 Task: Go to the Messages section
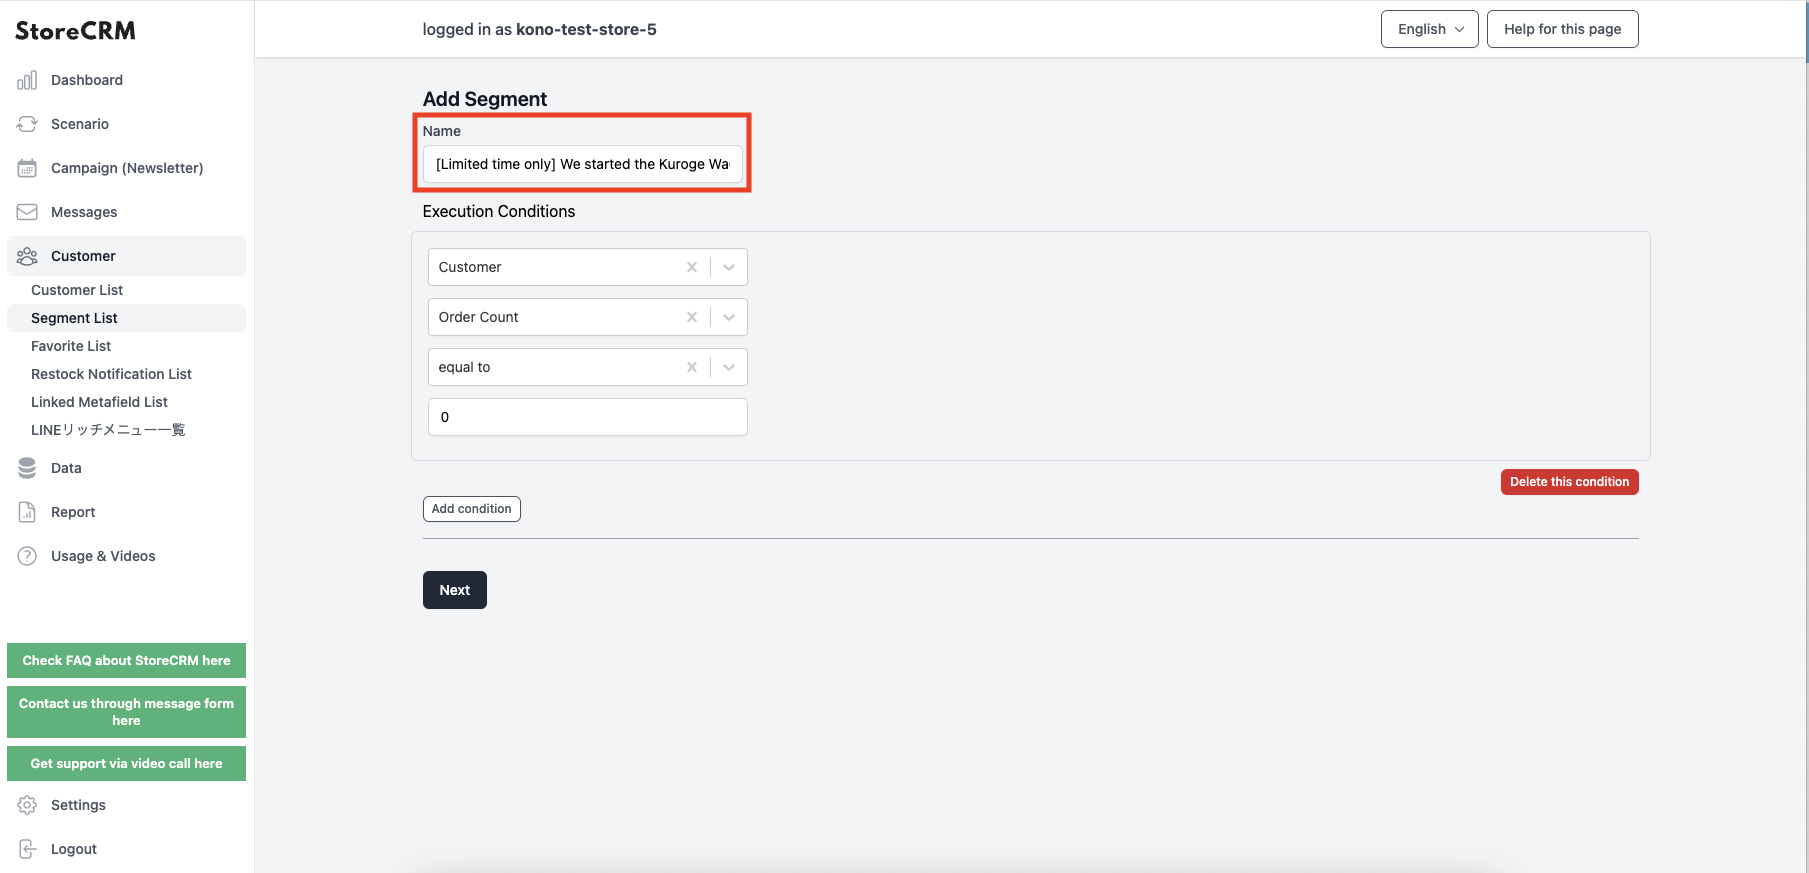pyautogui.click(x=126, y=212)
